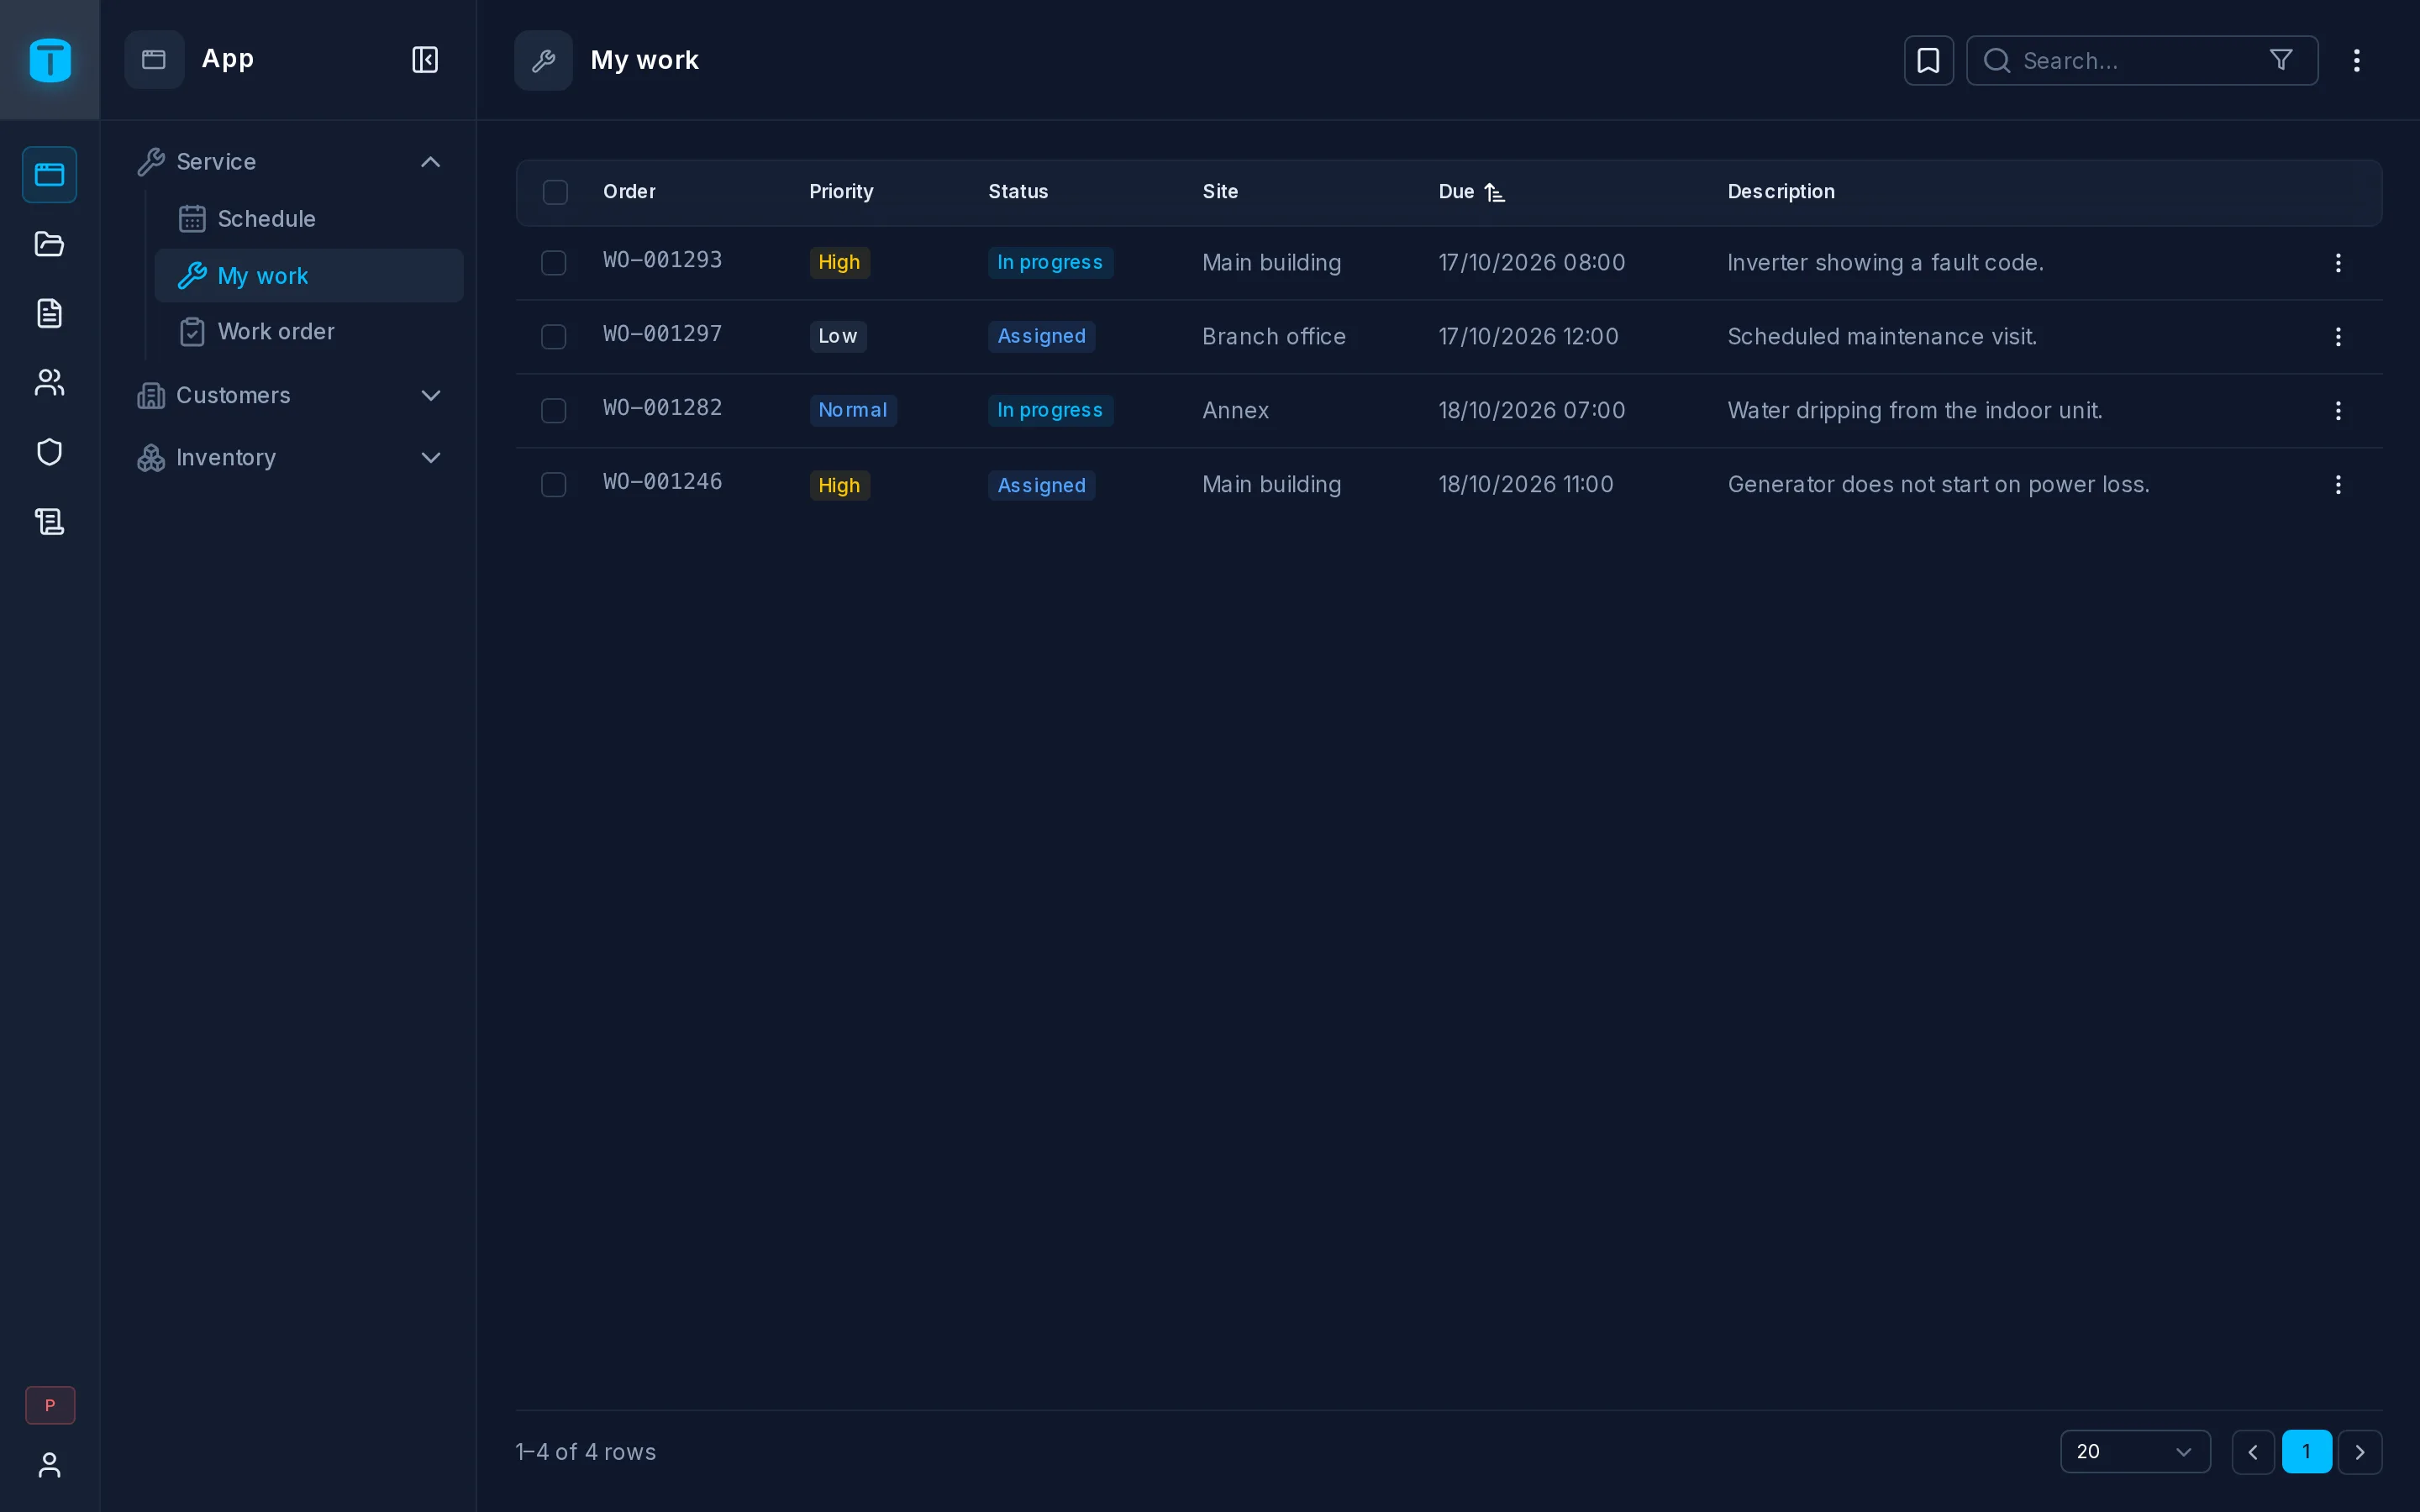This screenshot has width=2420, height=1512.
Task: Check the WO-001297 row checkbox
Action: click(553, 337)
